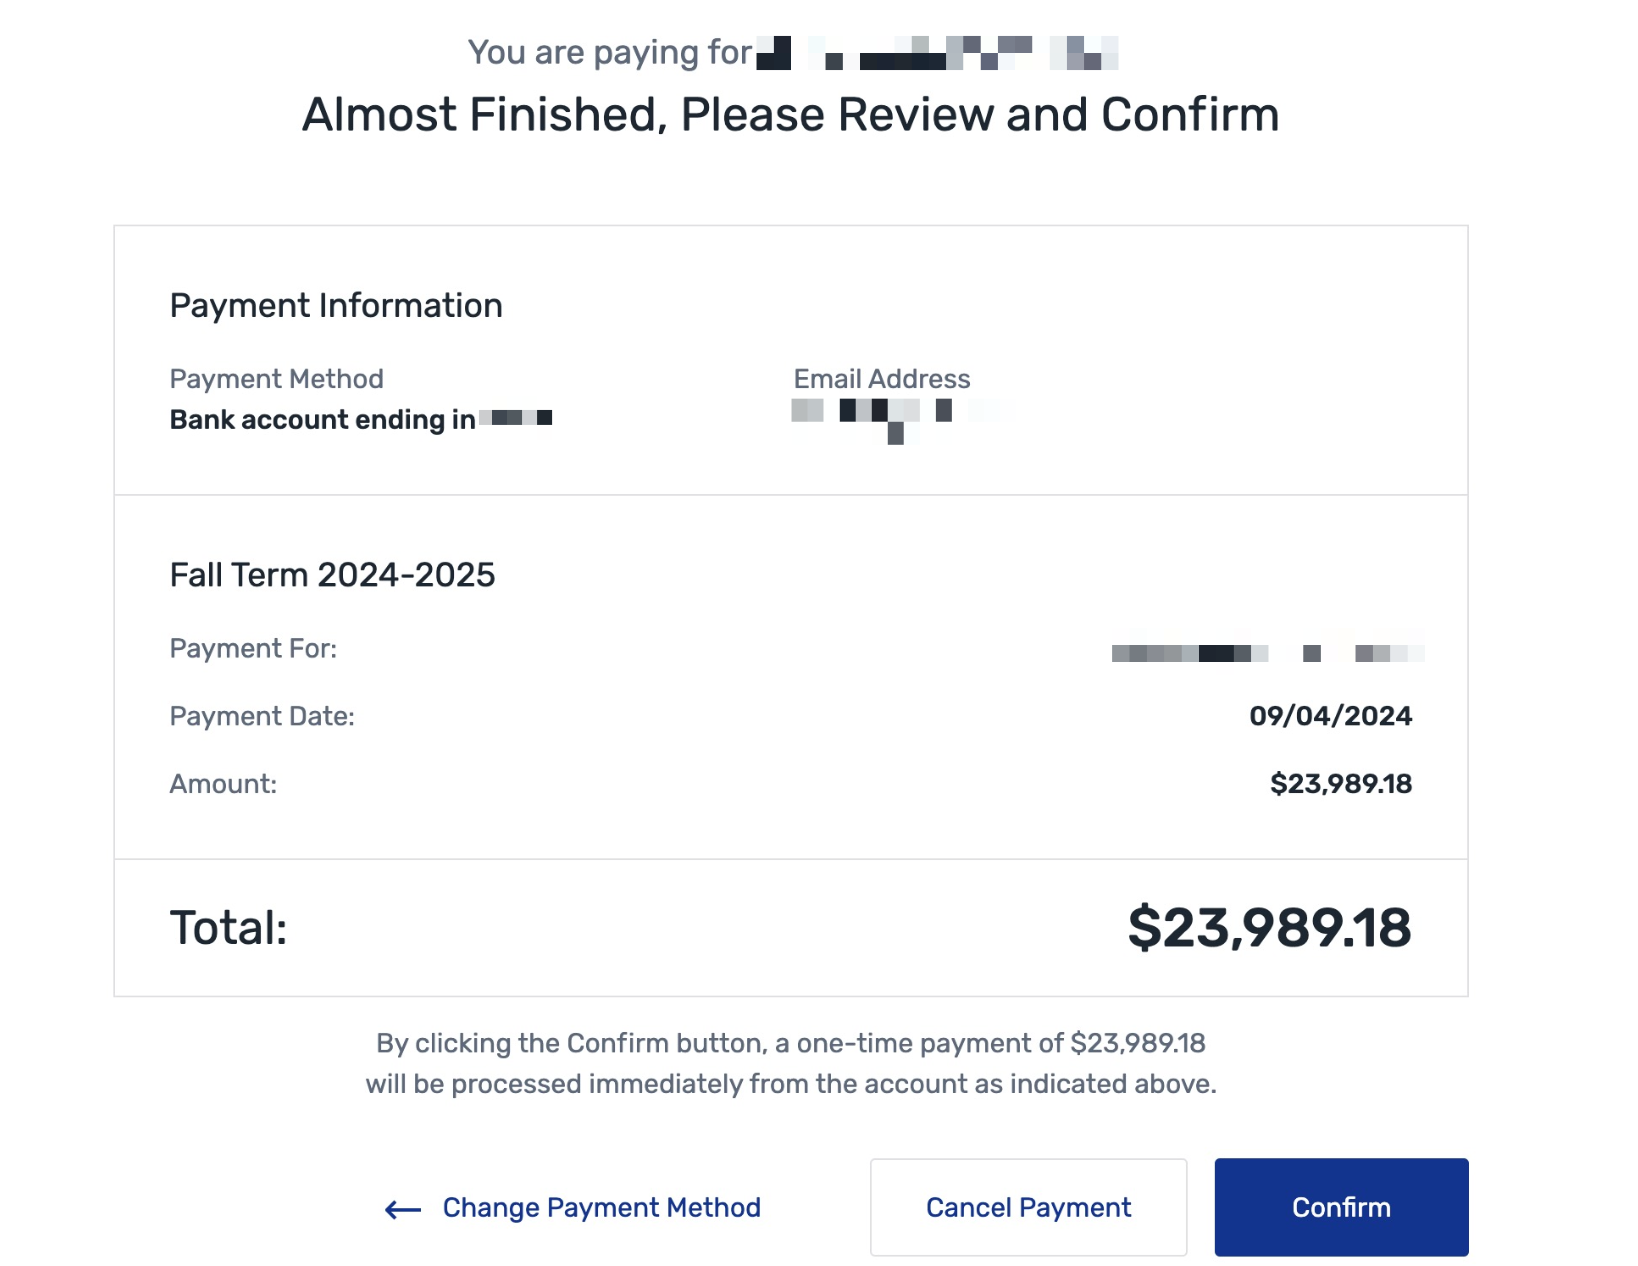Click the Amount value $23,989.18
The height and width of the screenshot is (1266, 1638).
coord(1341,784)
